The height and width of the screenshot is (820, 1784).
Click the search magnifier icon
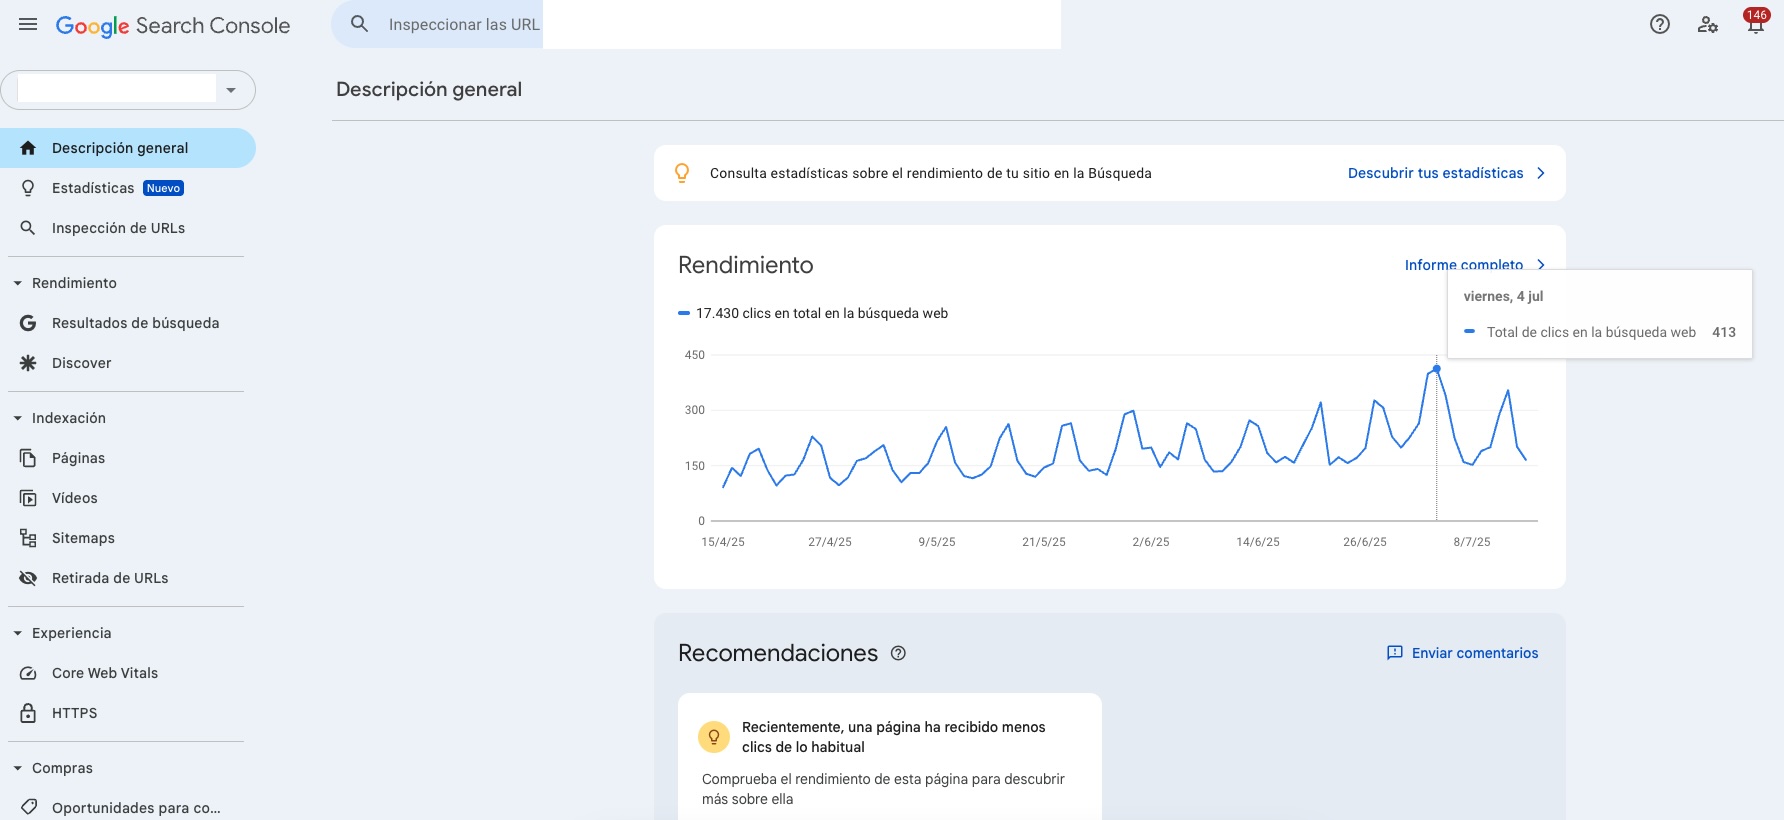pyautogui.click(x=360, y=24)
